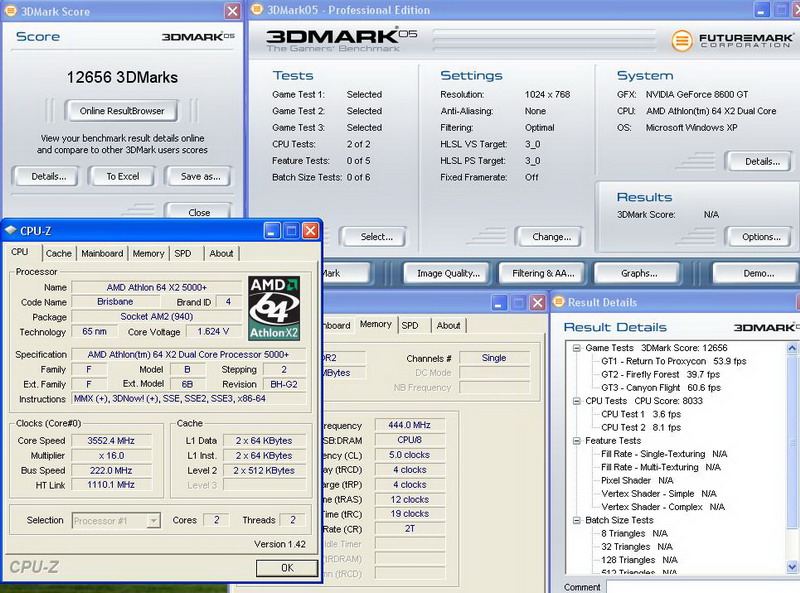Open Graphs... tool

pos(639,274)
